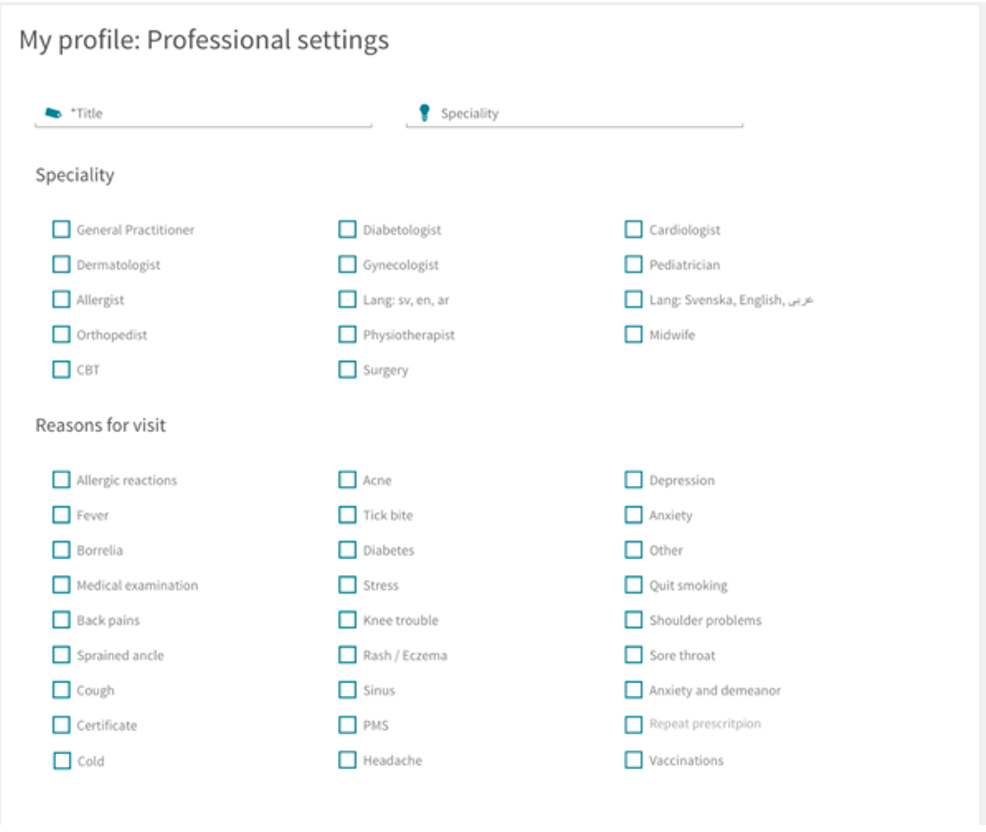Click the icon beside Speciality field
This screenshot has height=832, width=986.
(424, 113)
